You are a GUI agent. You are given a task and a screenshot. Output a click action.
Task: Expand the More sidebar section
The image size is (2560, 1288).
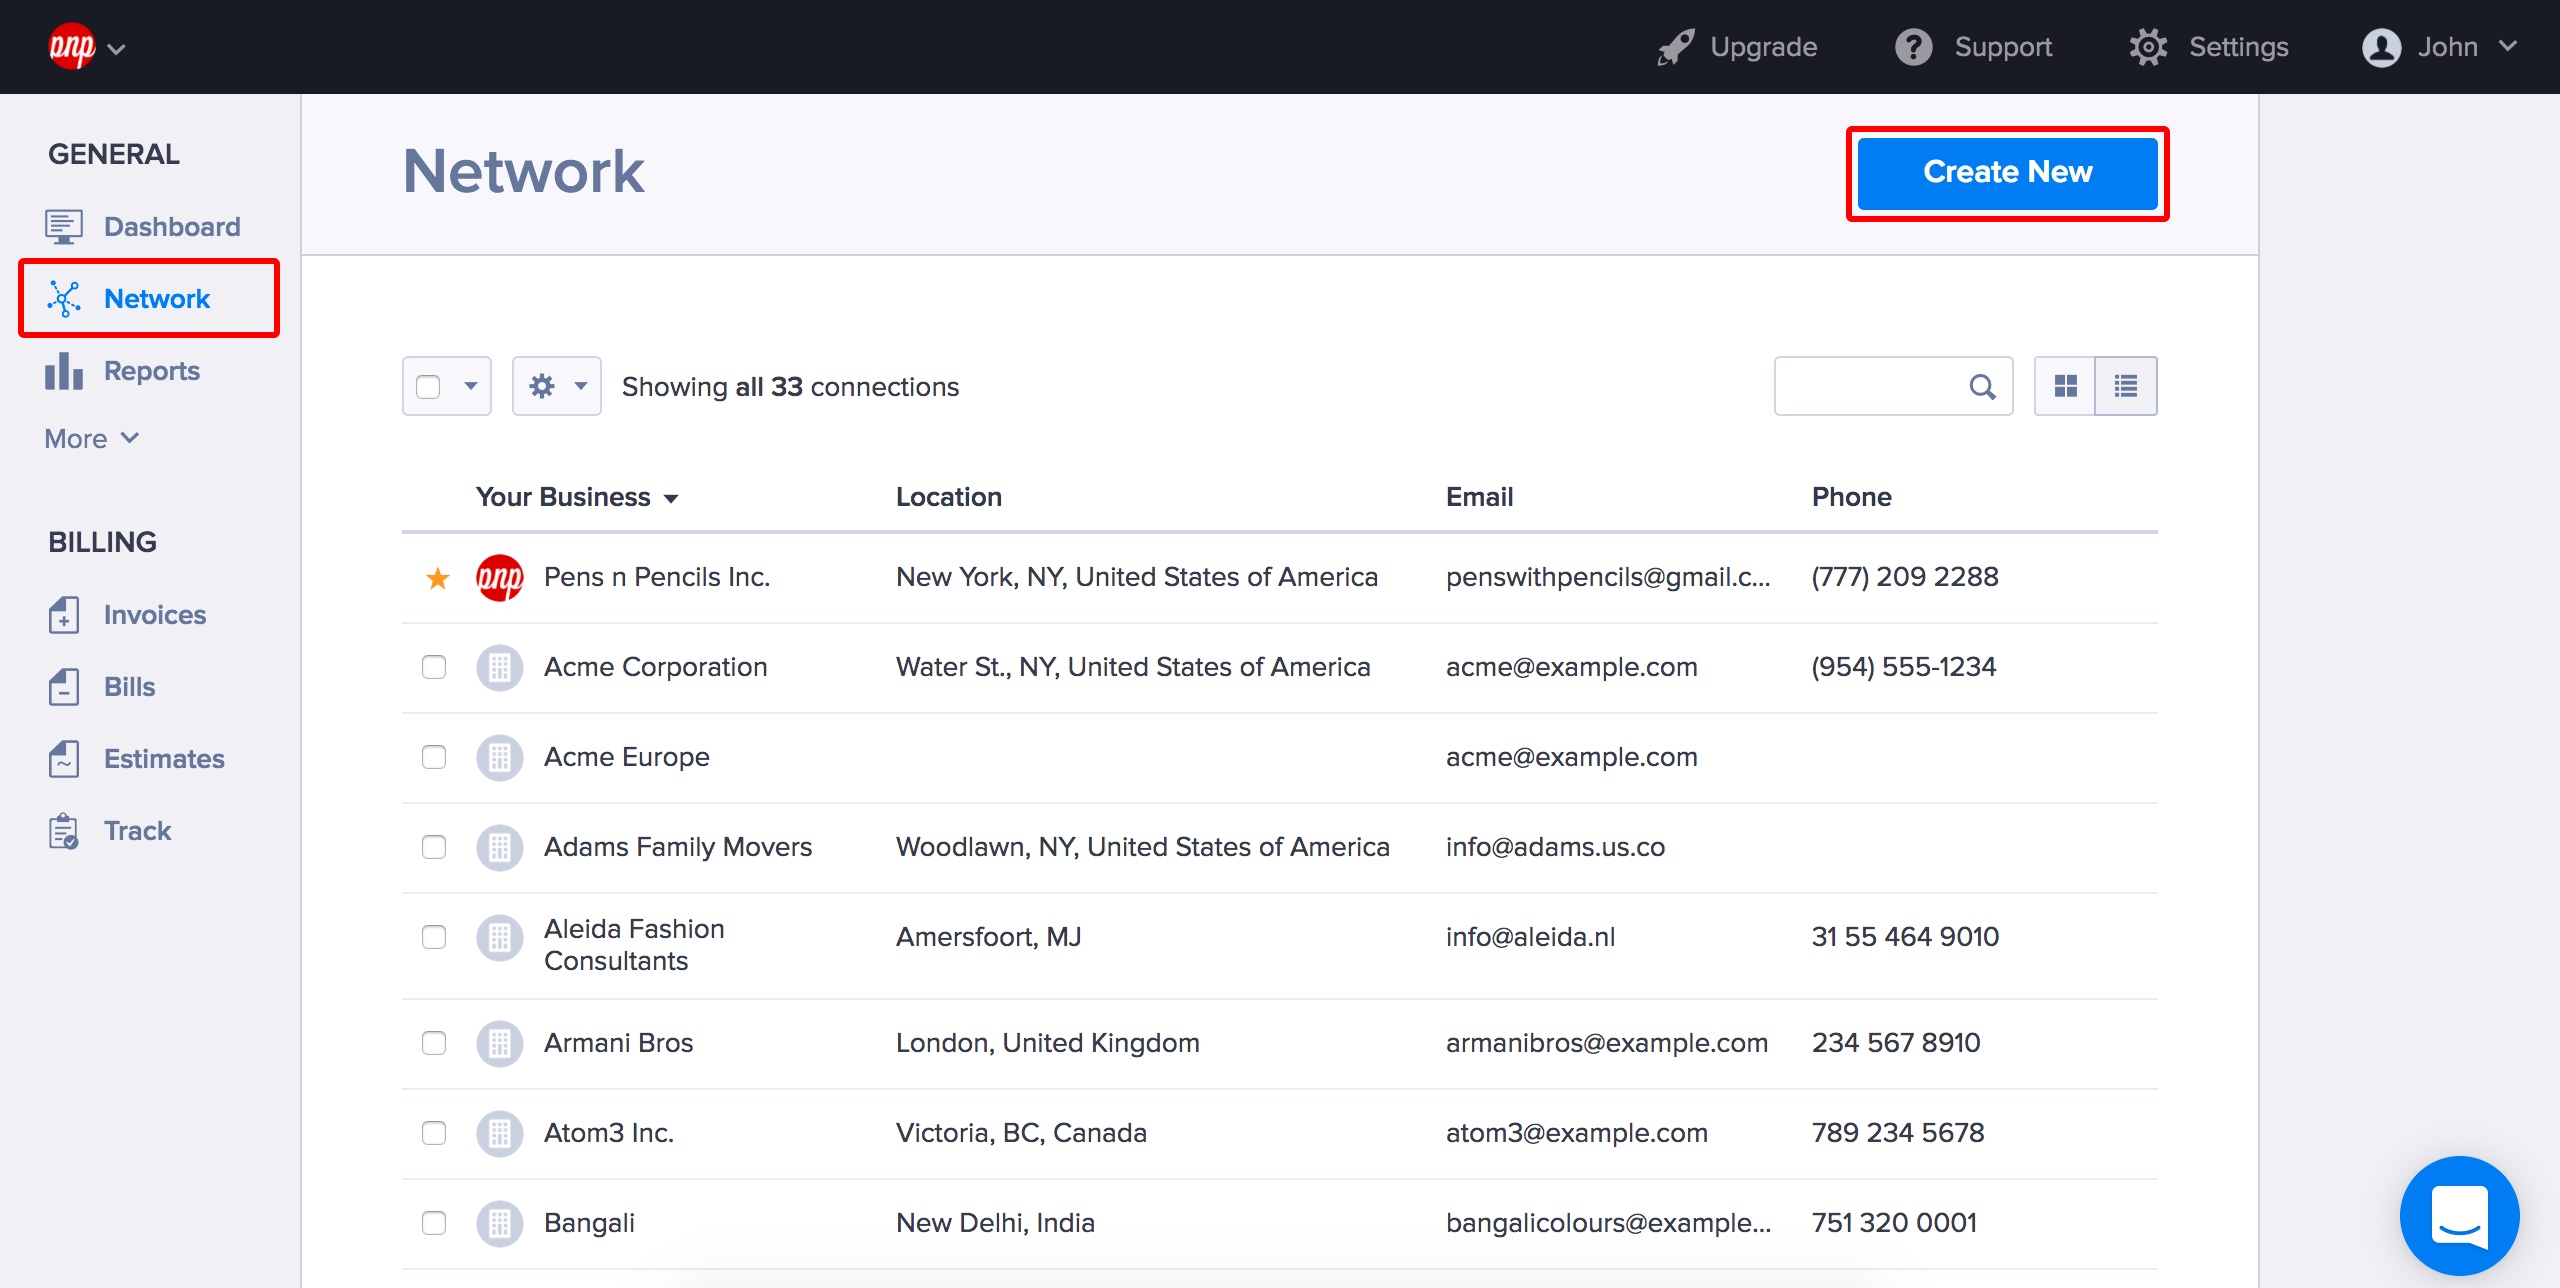(x=92, y=439)
